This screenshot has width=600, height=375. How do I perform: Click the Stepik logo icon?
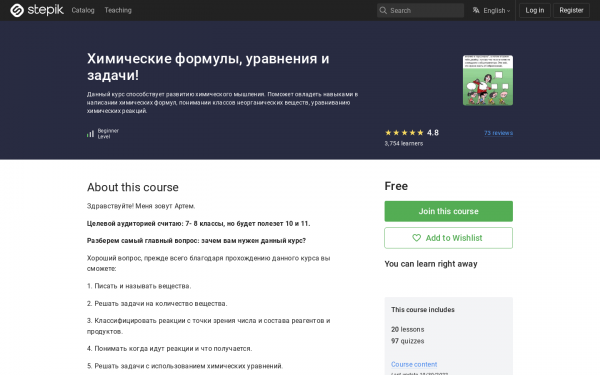coord(17,10)
